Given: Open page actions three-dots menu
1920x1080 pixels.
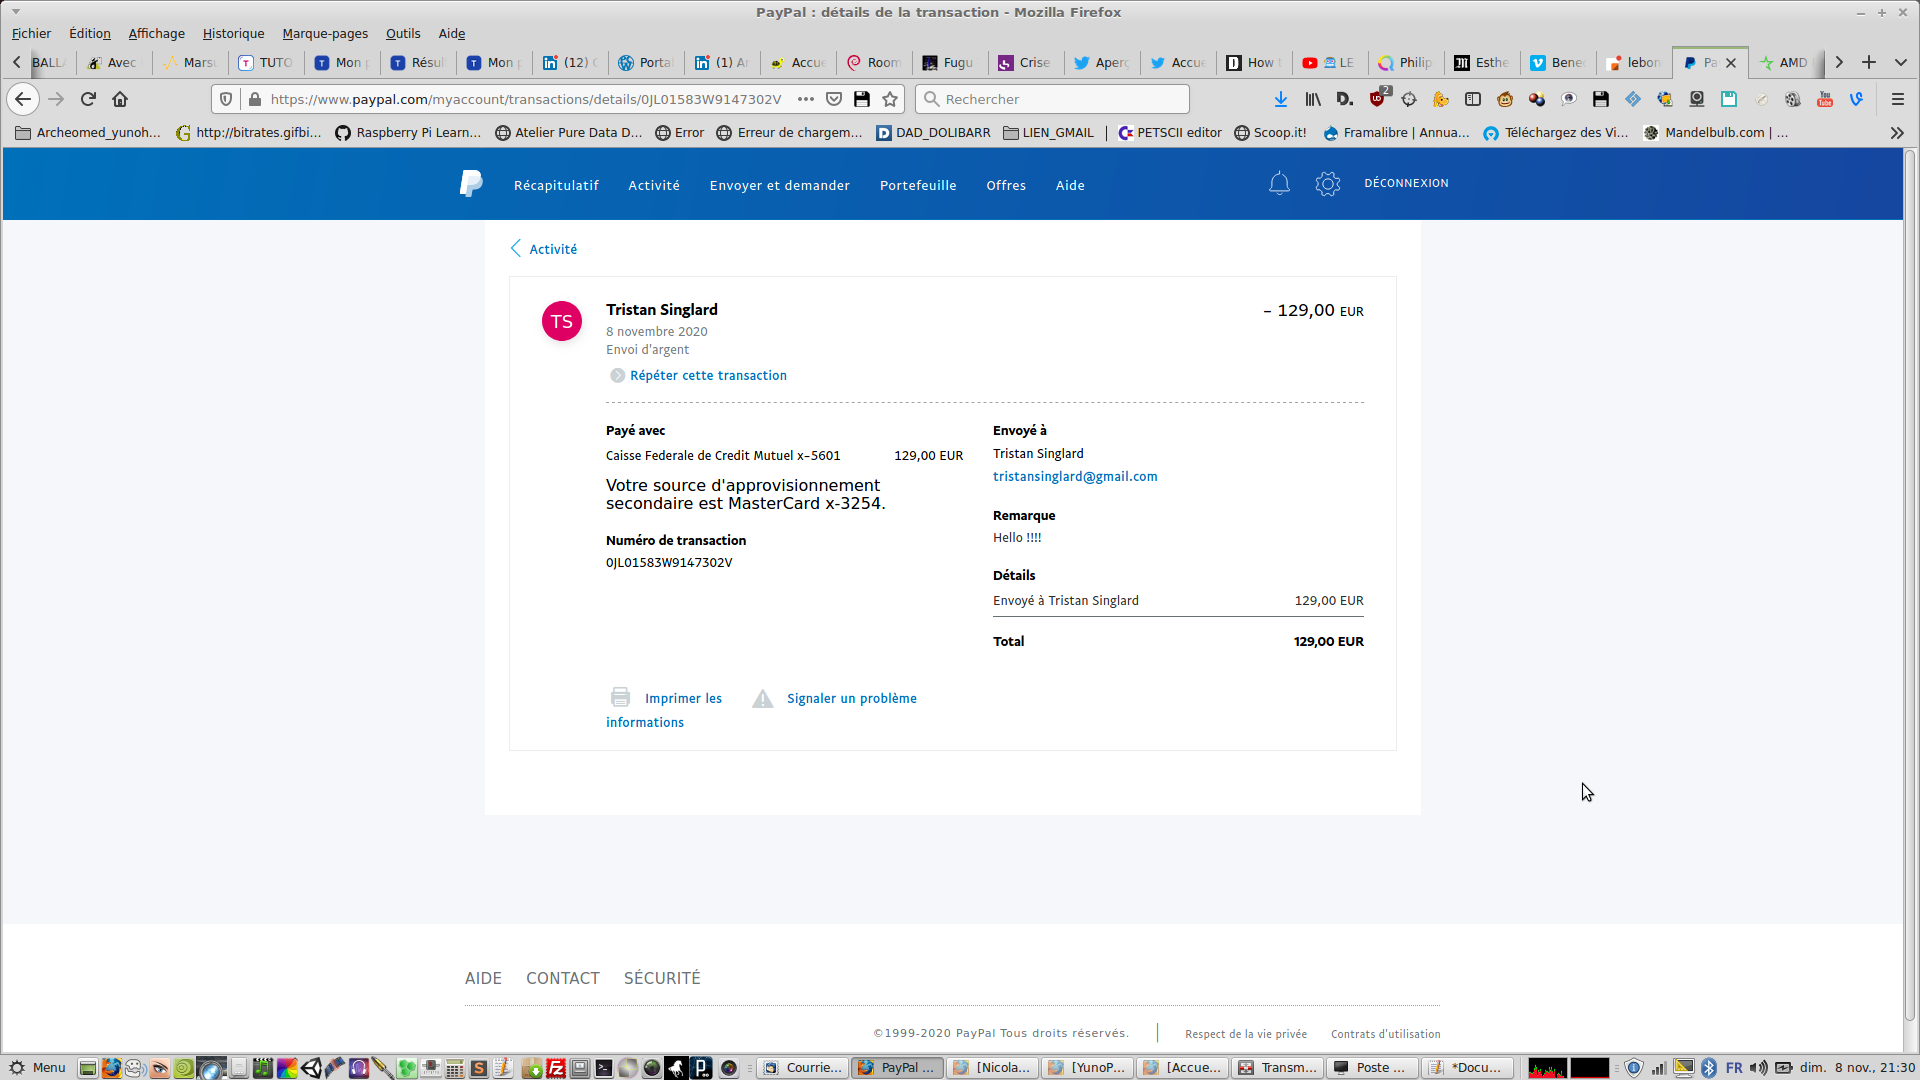Looking at the screenshot, I should (x=805, y=99).
